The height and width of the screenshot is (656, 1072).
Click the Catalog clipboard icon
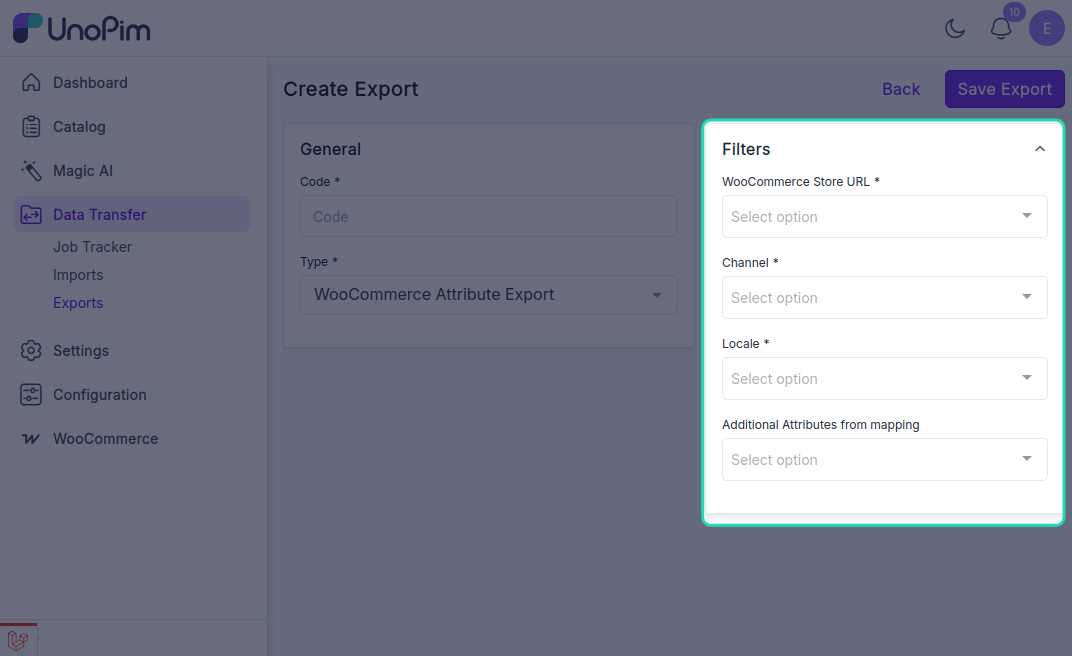[x=31, y=126]
